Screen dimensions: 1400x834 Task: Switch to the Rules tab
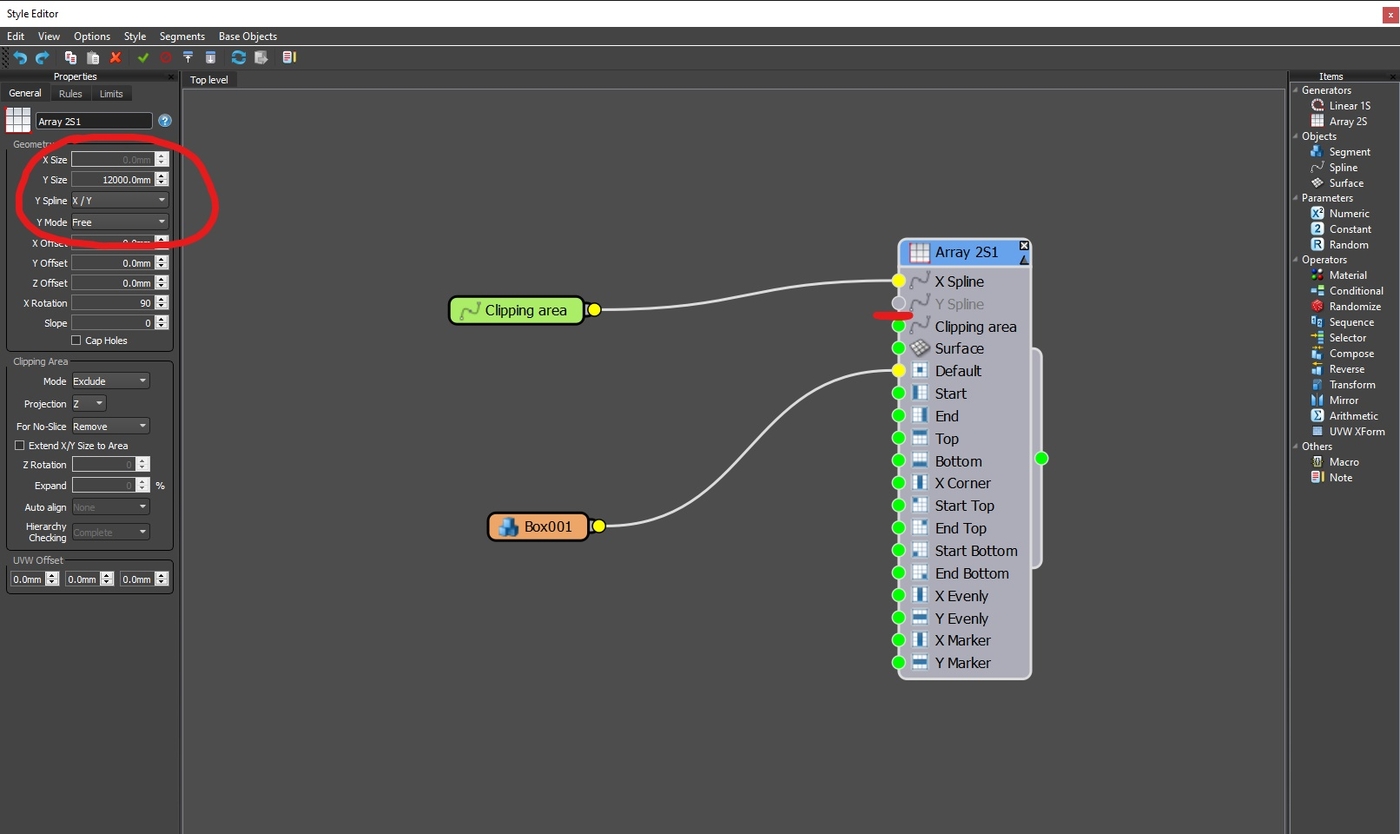70,93
